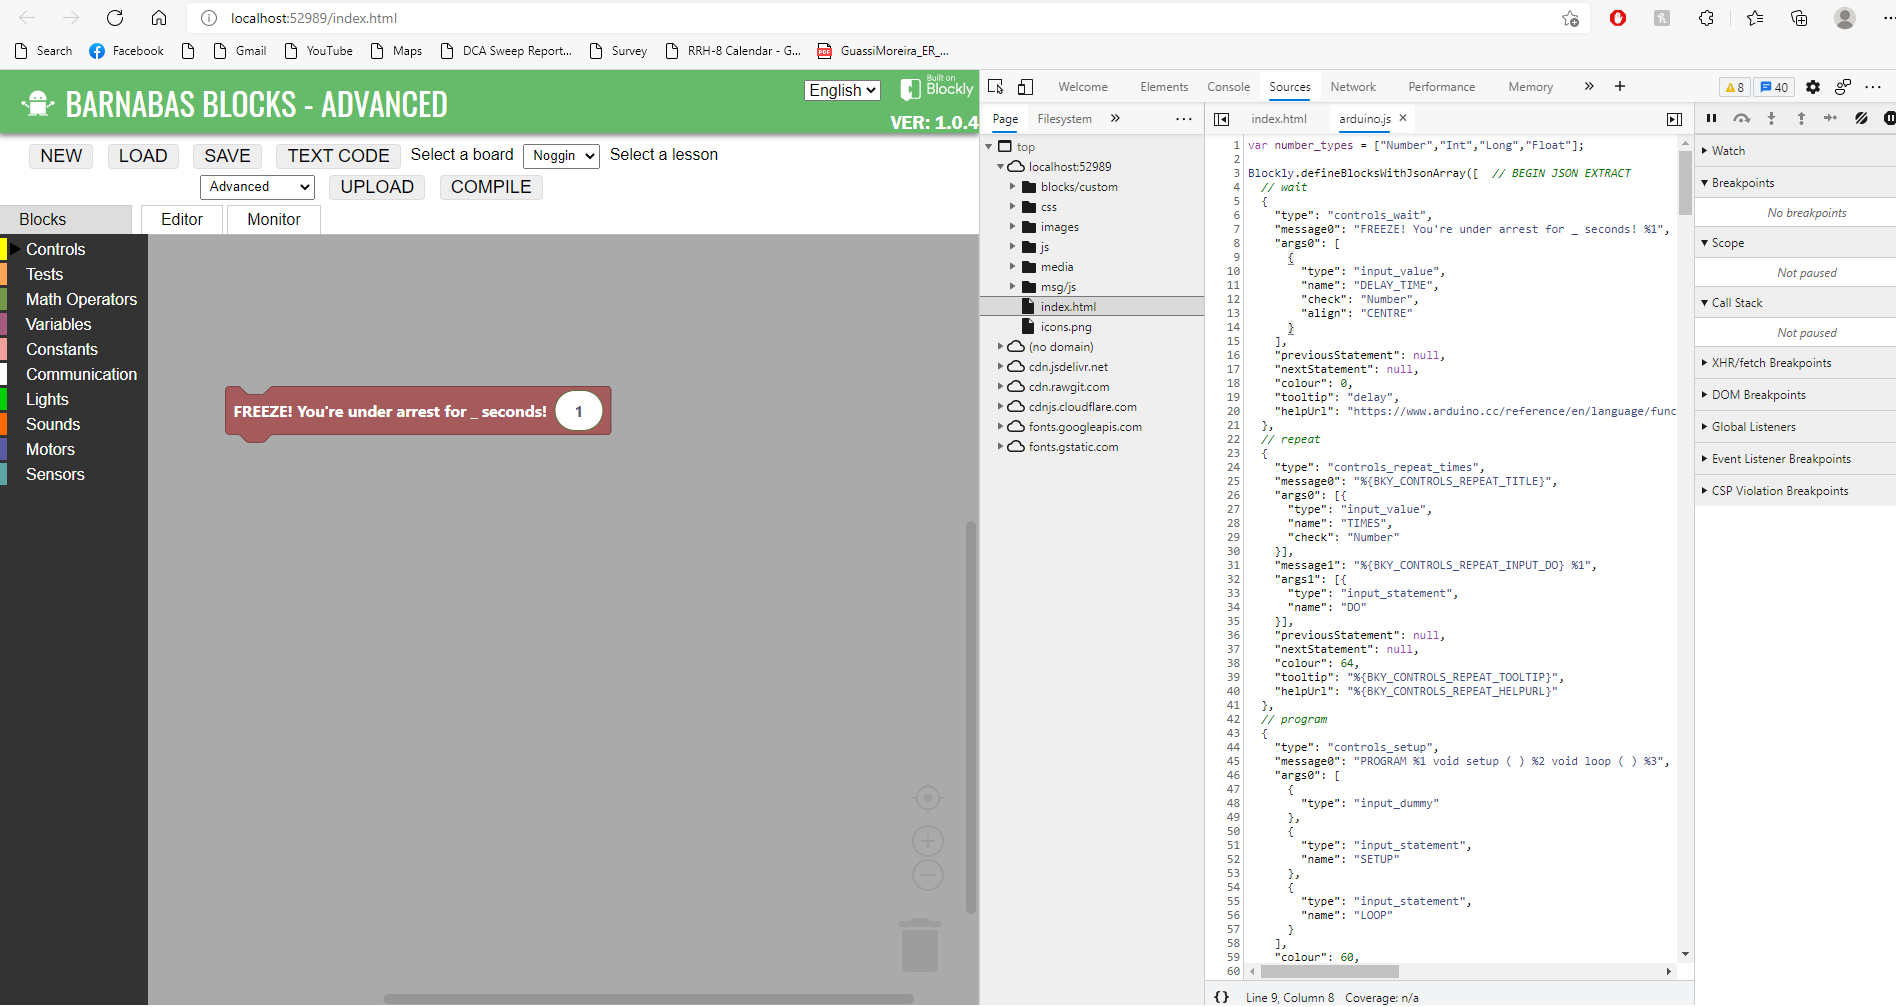Screen dimensions: 1896x1007
Task: Open the Built on Blockly logo link
Action: pyautogui.click(x=937, y=87)
